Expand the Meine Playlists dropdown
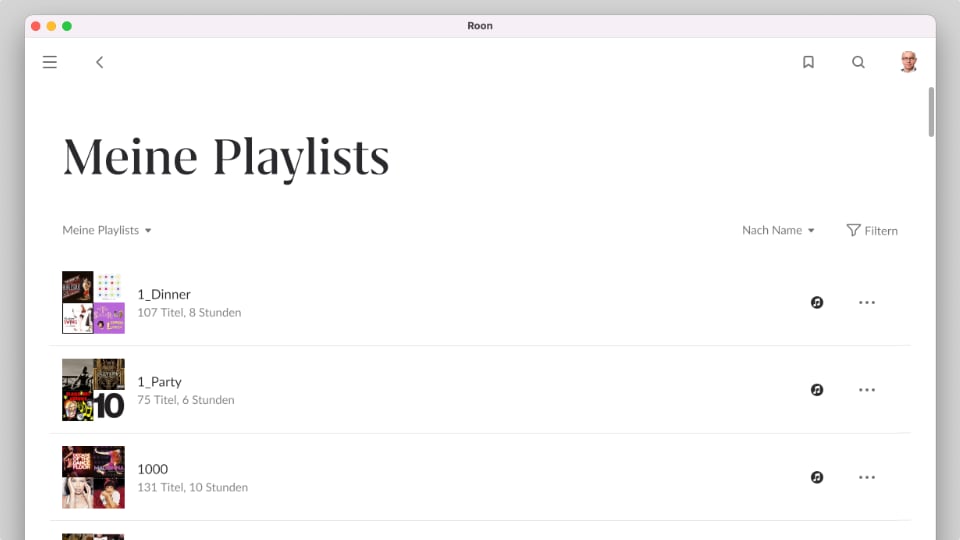Screen dimensions: 960x540 click(x=107, y=230)
